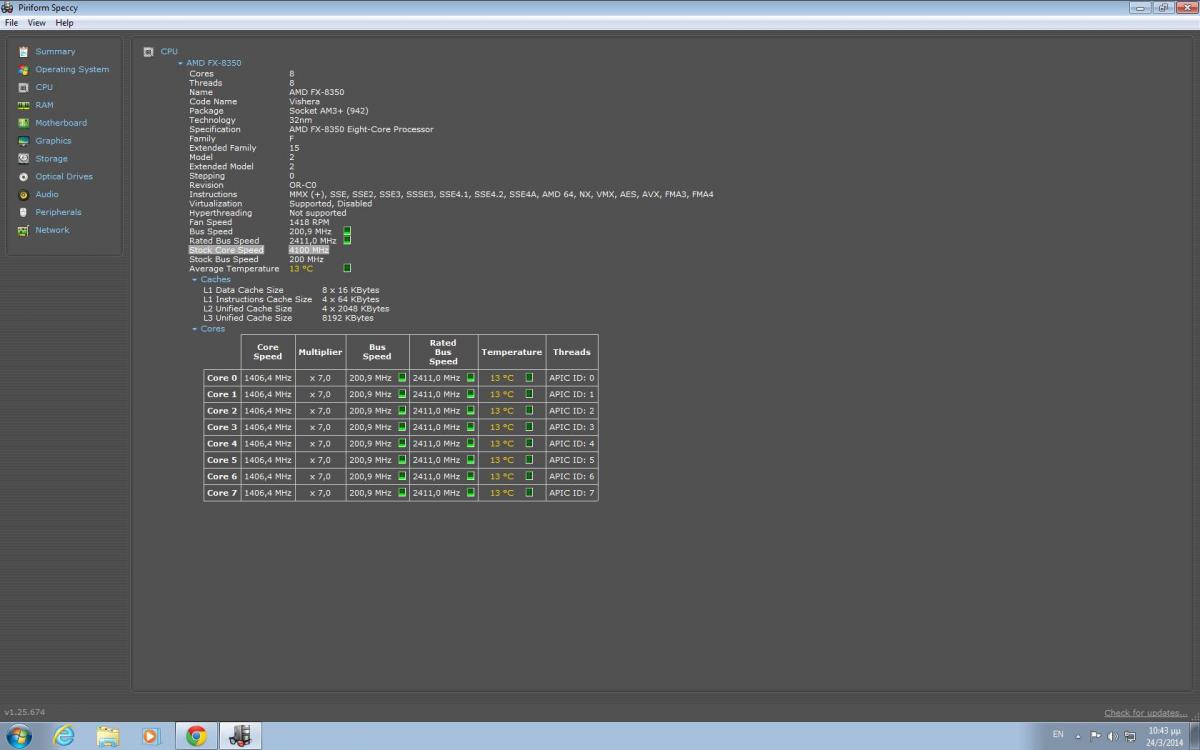1200x750 pixels.
Task: Click the CPU header icon in main panel
Action: [148, 51]
